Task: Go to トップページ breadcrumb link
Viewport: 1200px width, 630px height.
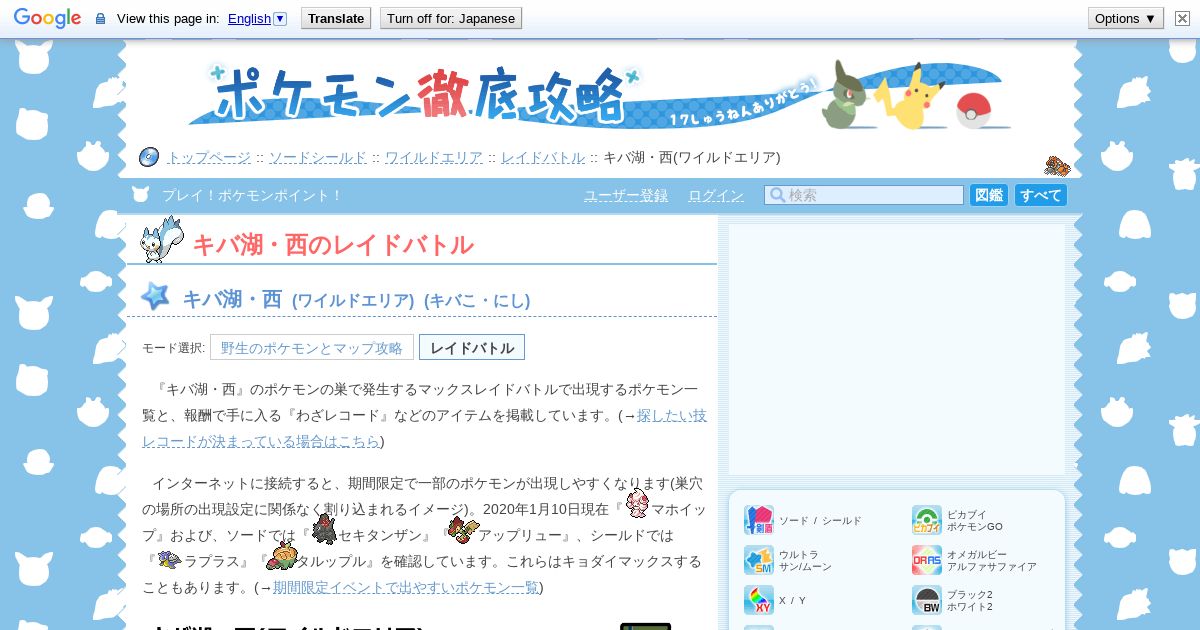Action: click(x=208, y=157)
